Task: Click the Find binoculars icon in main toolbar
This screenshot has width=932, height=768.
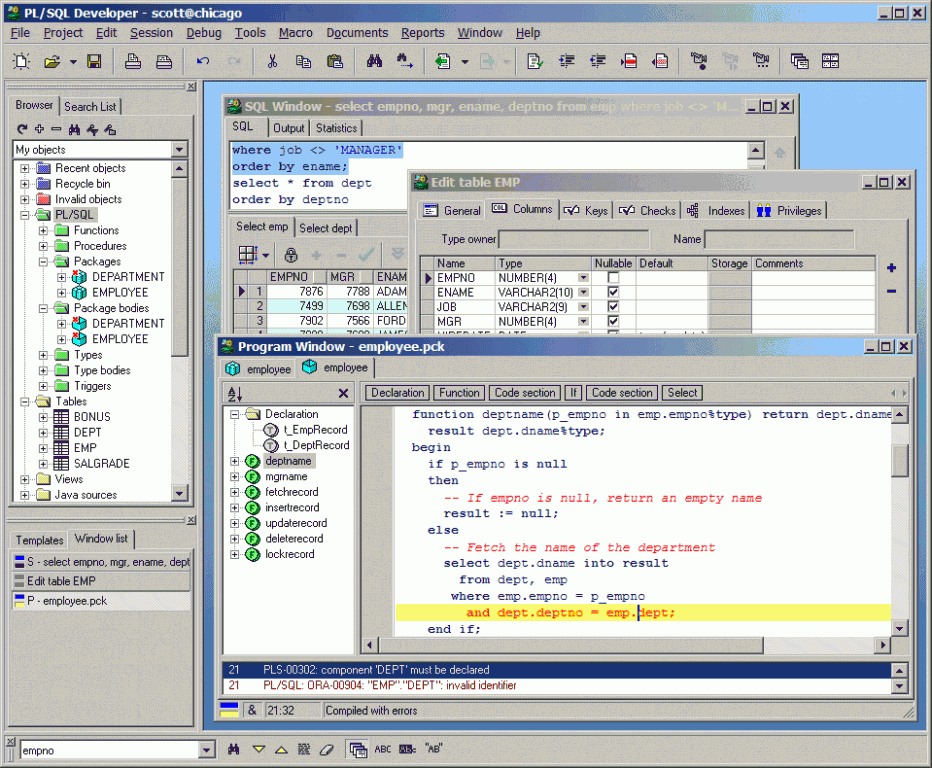Action: point(374,61)
